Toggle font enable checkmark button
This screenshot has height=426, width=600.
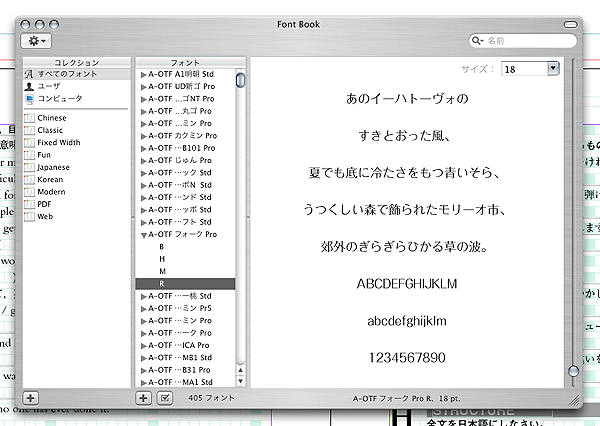coord(165,398)
